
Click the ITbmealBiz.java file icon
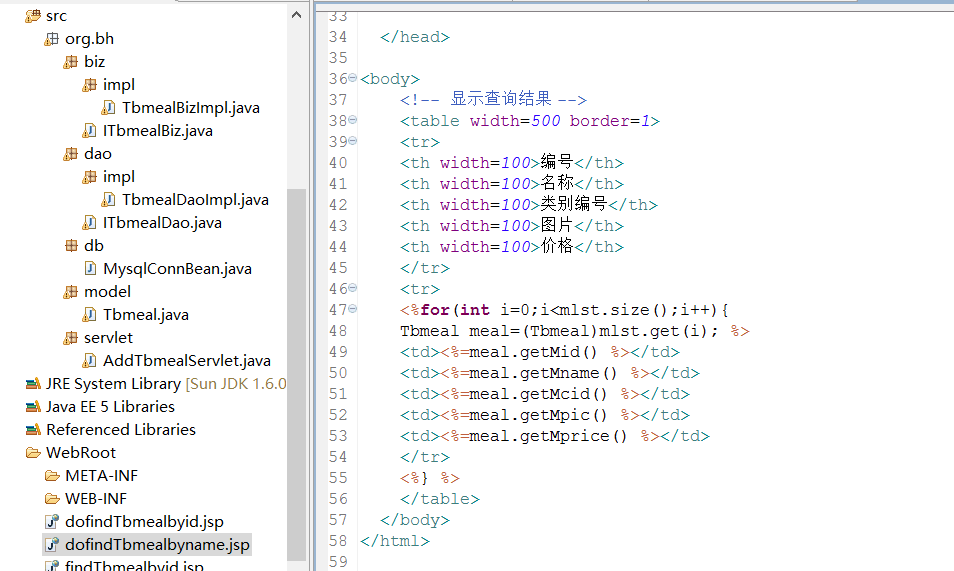(89, 131)
